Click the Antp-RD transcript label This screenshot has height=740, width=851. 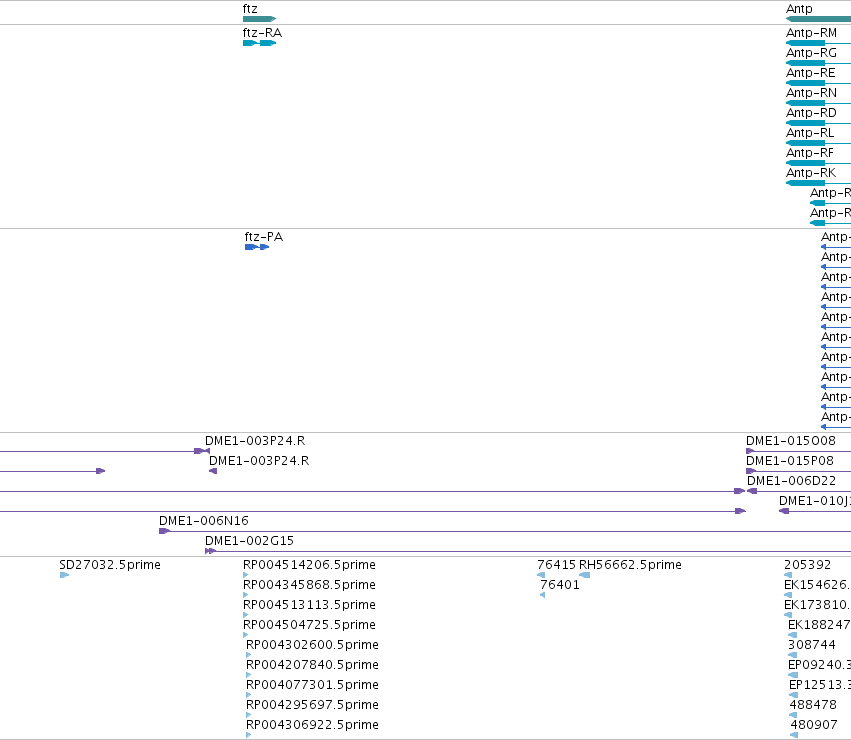pos(811,113)
